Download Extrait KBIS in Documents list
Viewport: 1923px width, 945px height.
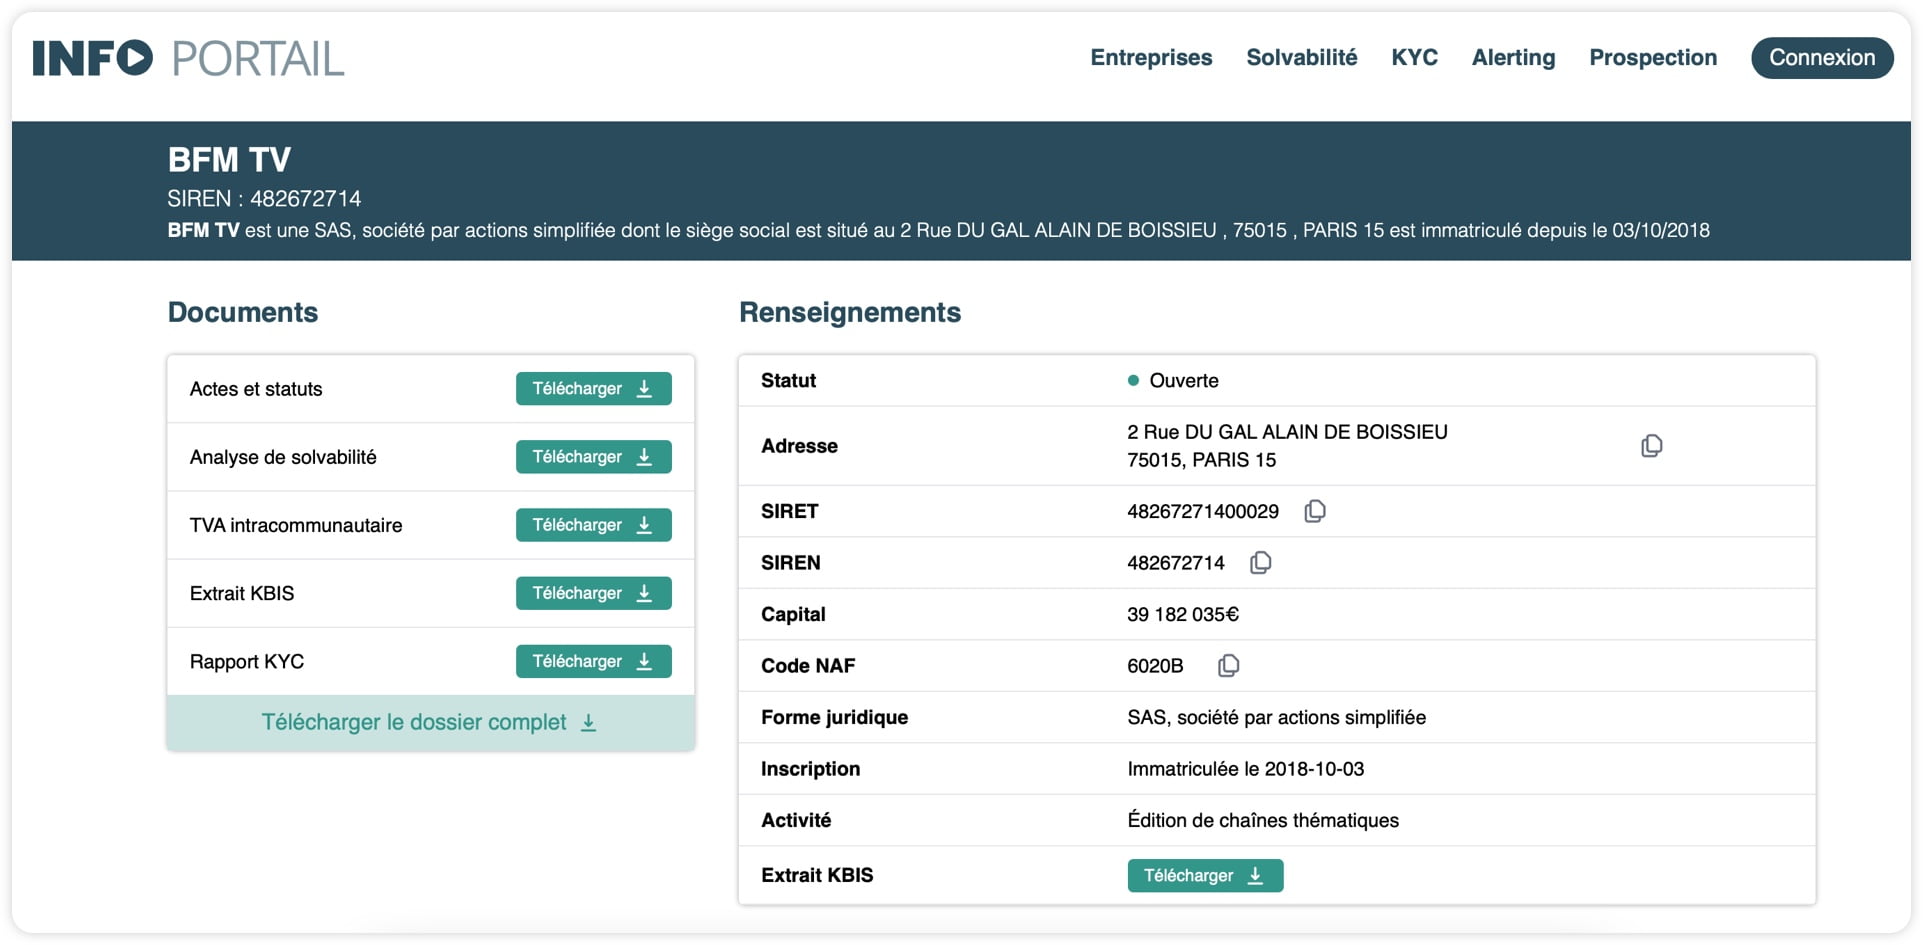[x=593, y=593]
